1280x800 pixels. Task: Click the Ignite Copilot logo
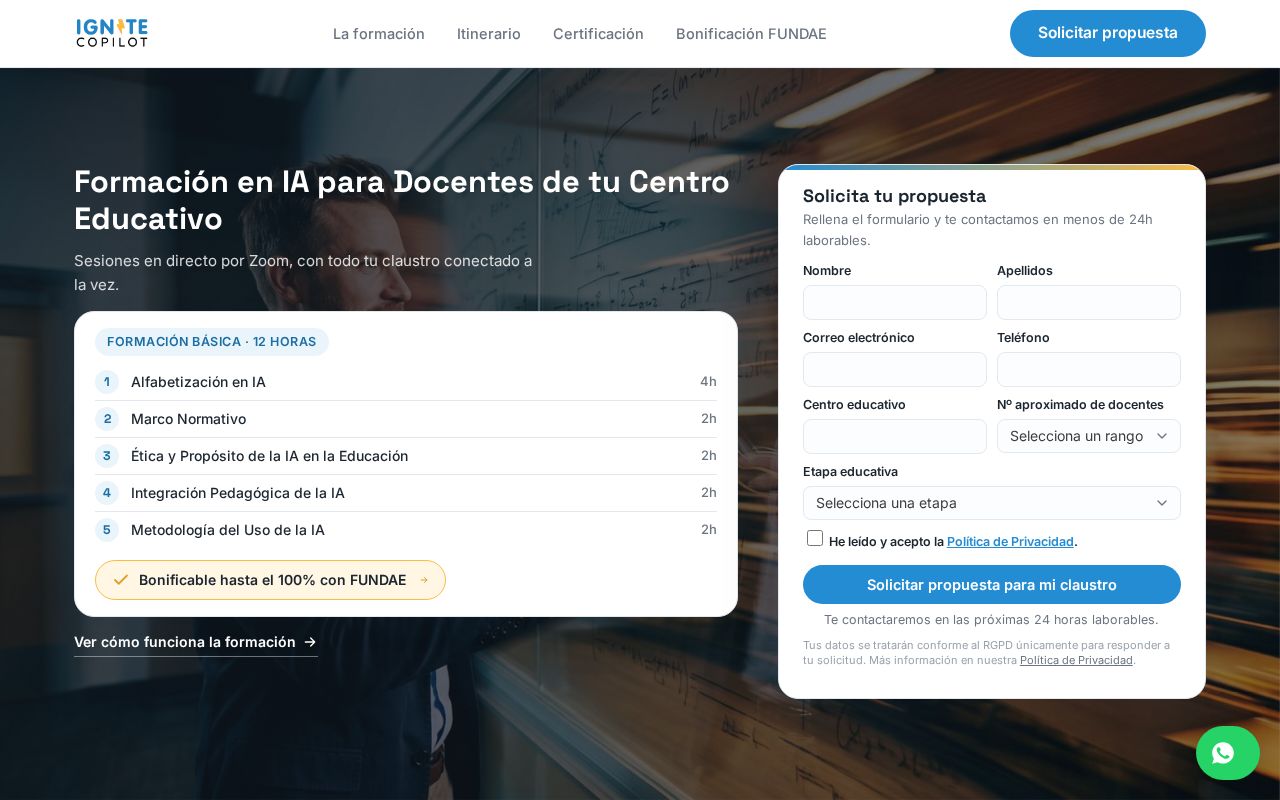(x=112, y=33)
